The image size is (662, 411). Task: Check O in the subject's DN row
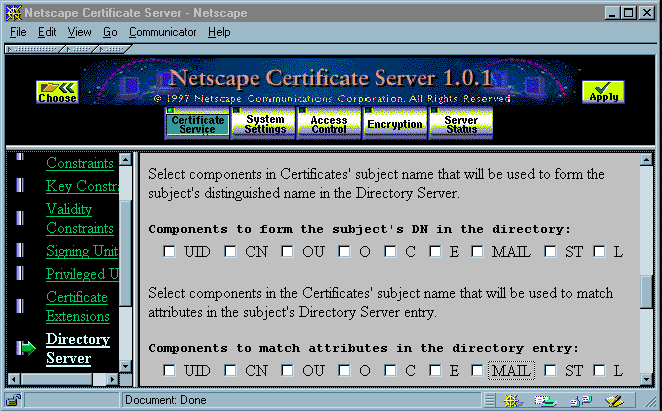pos(344,251)
